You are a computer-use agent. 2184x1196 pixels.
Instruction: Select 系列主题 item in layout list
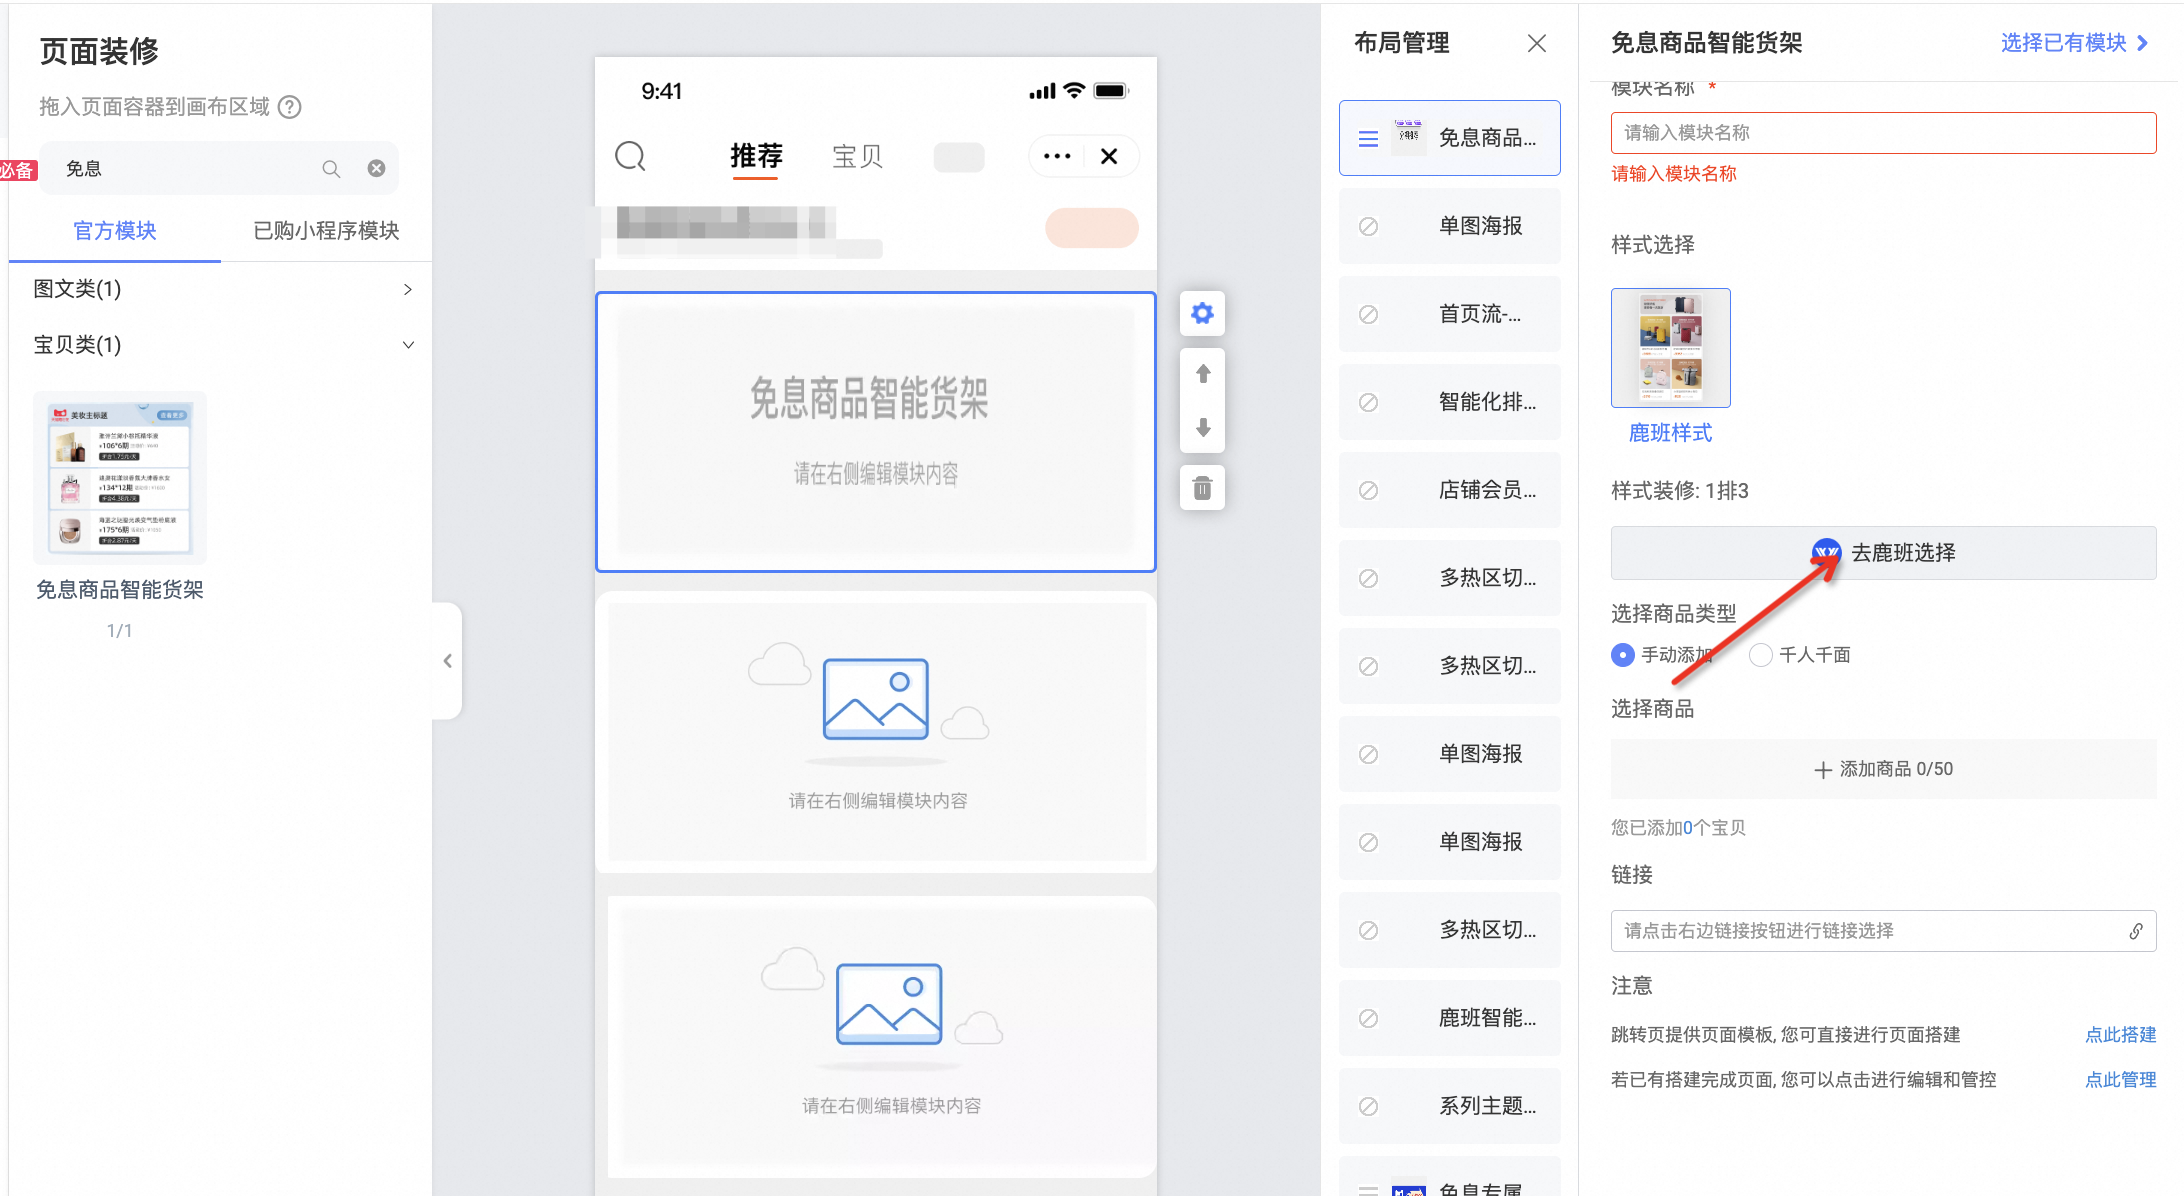pos(1449,1106)
